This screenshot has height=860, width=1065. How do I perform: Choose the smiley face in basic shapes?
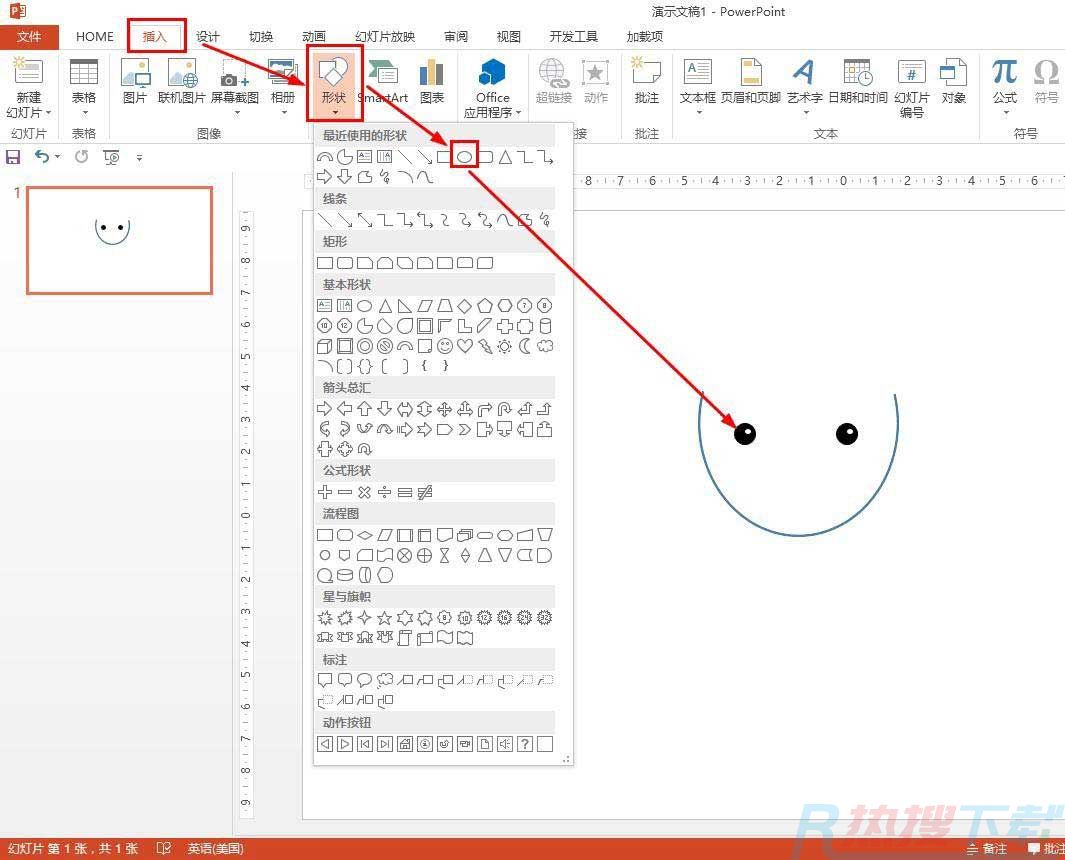tap(445, 346)
